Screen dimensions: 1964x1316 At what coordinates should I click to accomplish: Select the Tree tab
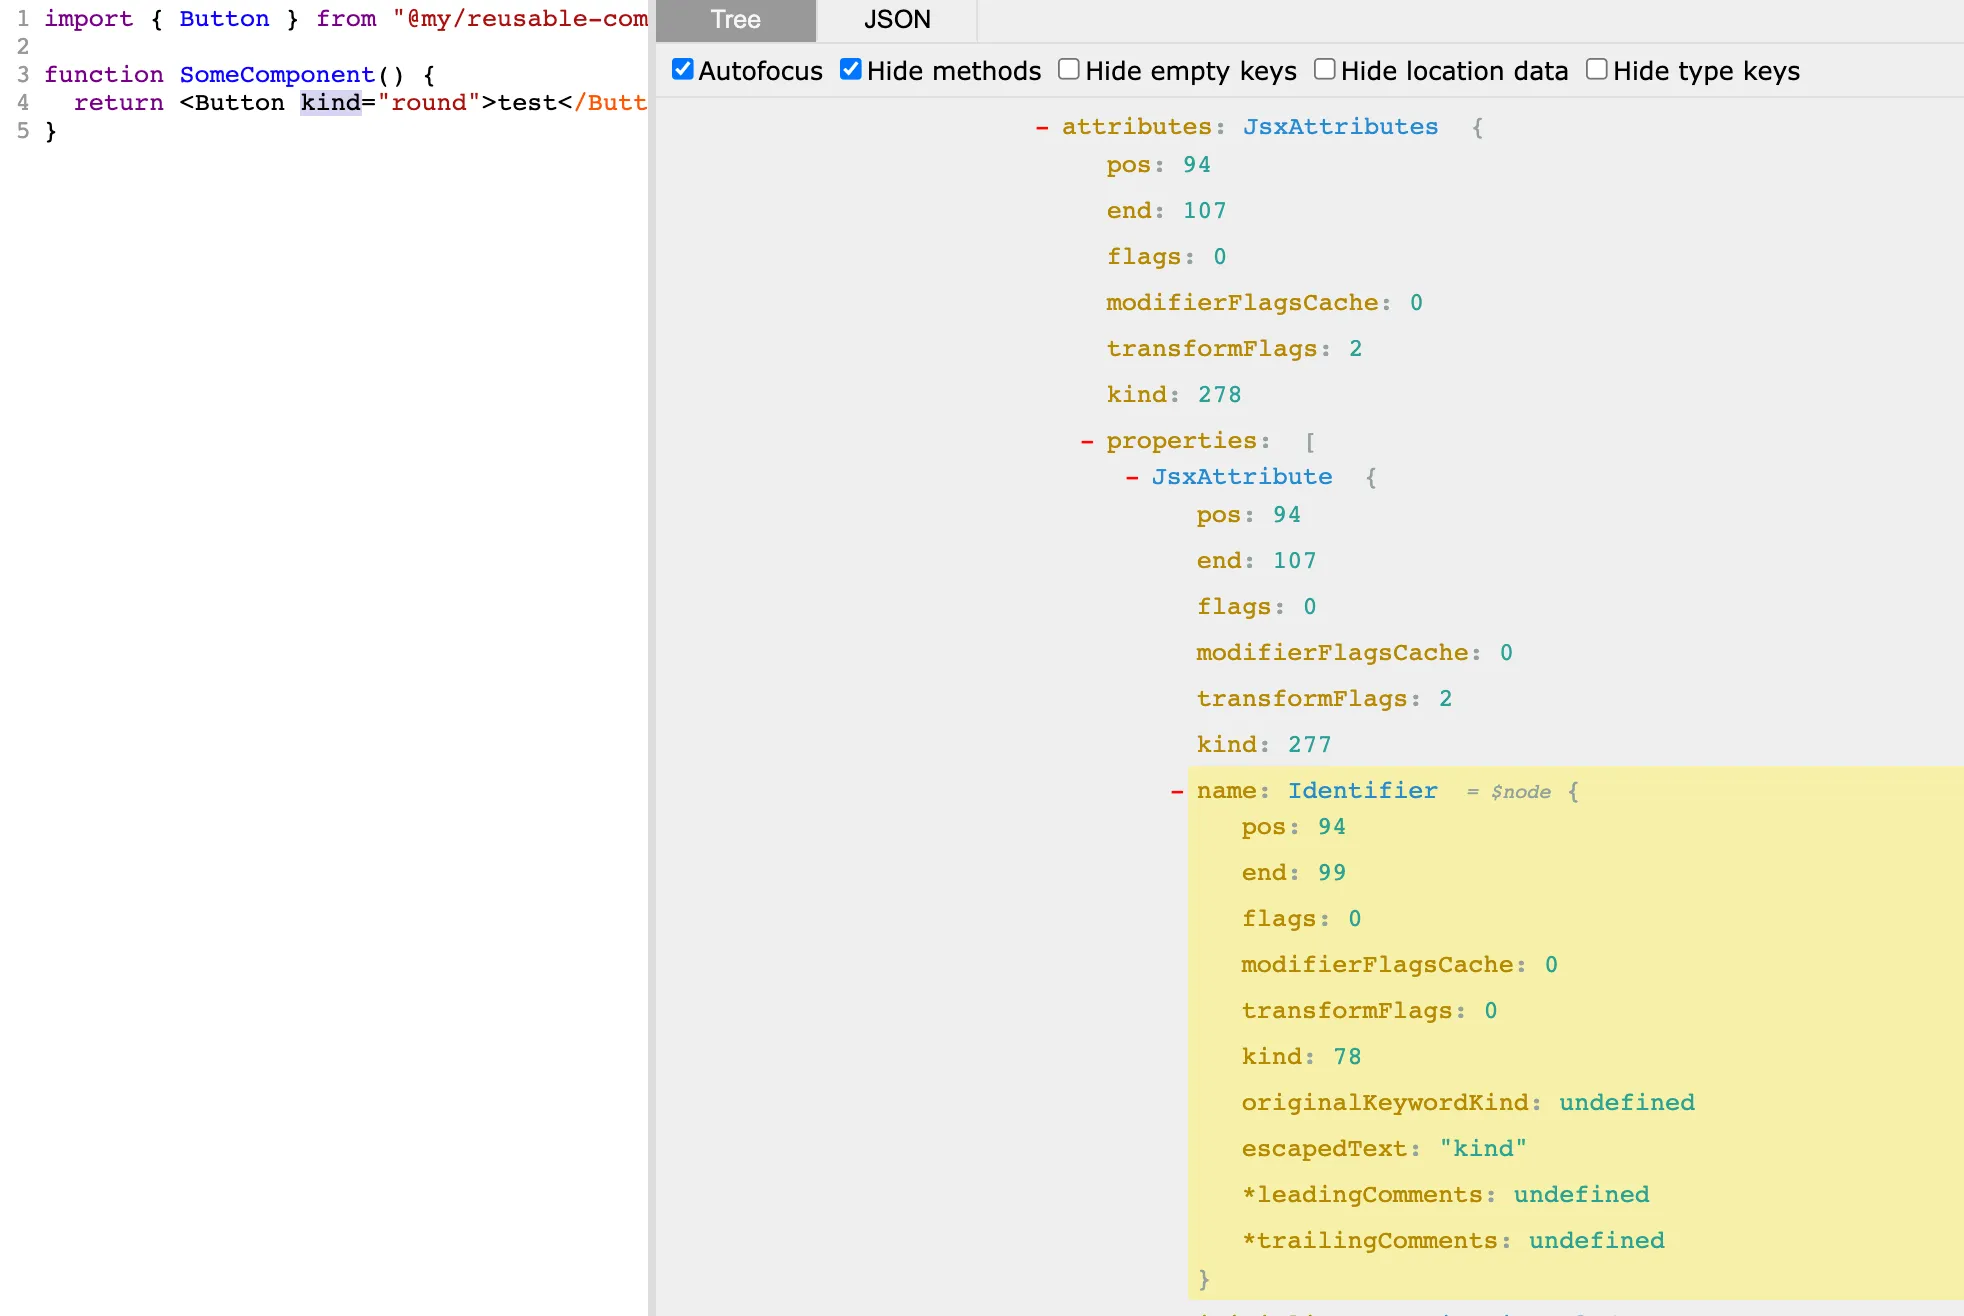pyautogui.click(x=735, y=20)
